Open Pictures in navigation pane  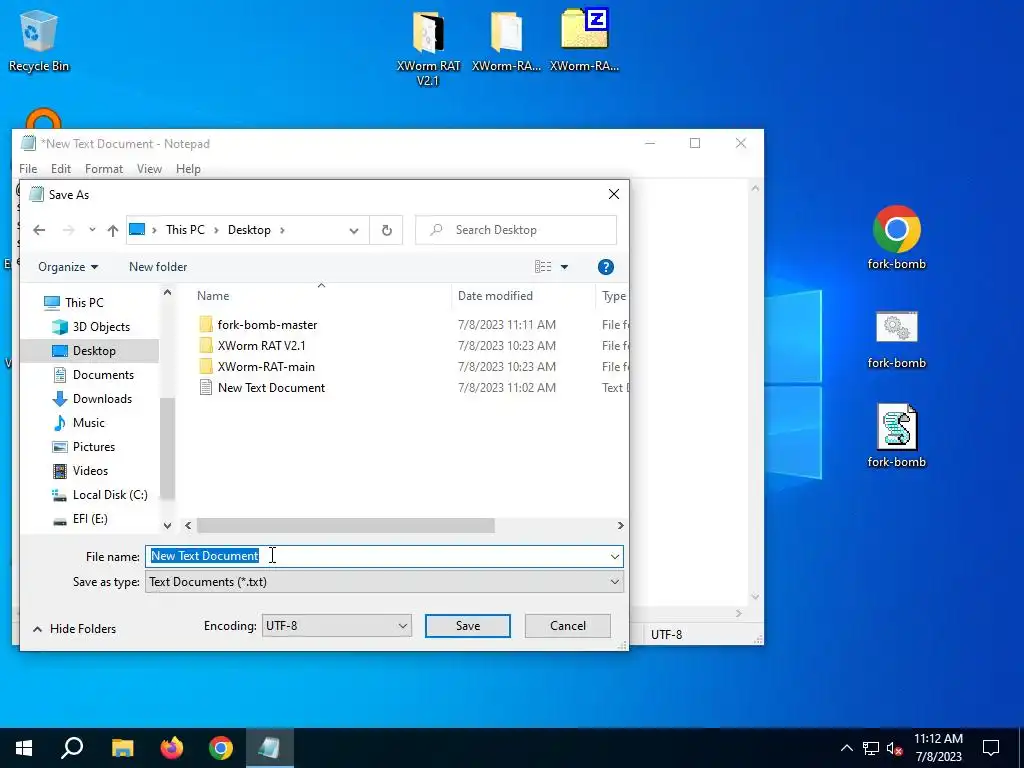click(x=93, y=447)
